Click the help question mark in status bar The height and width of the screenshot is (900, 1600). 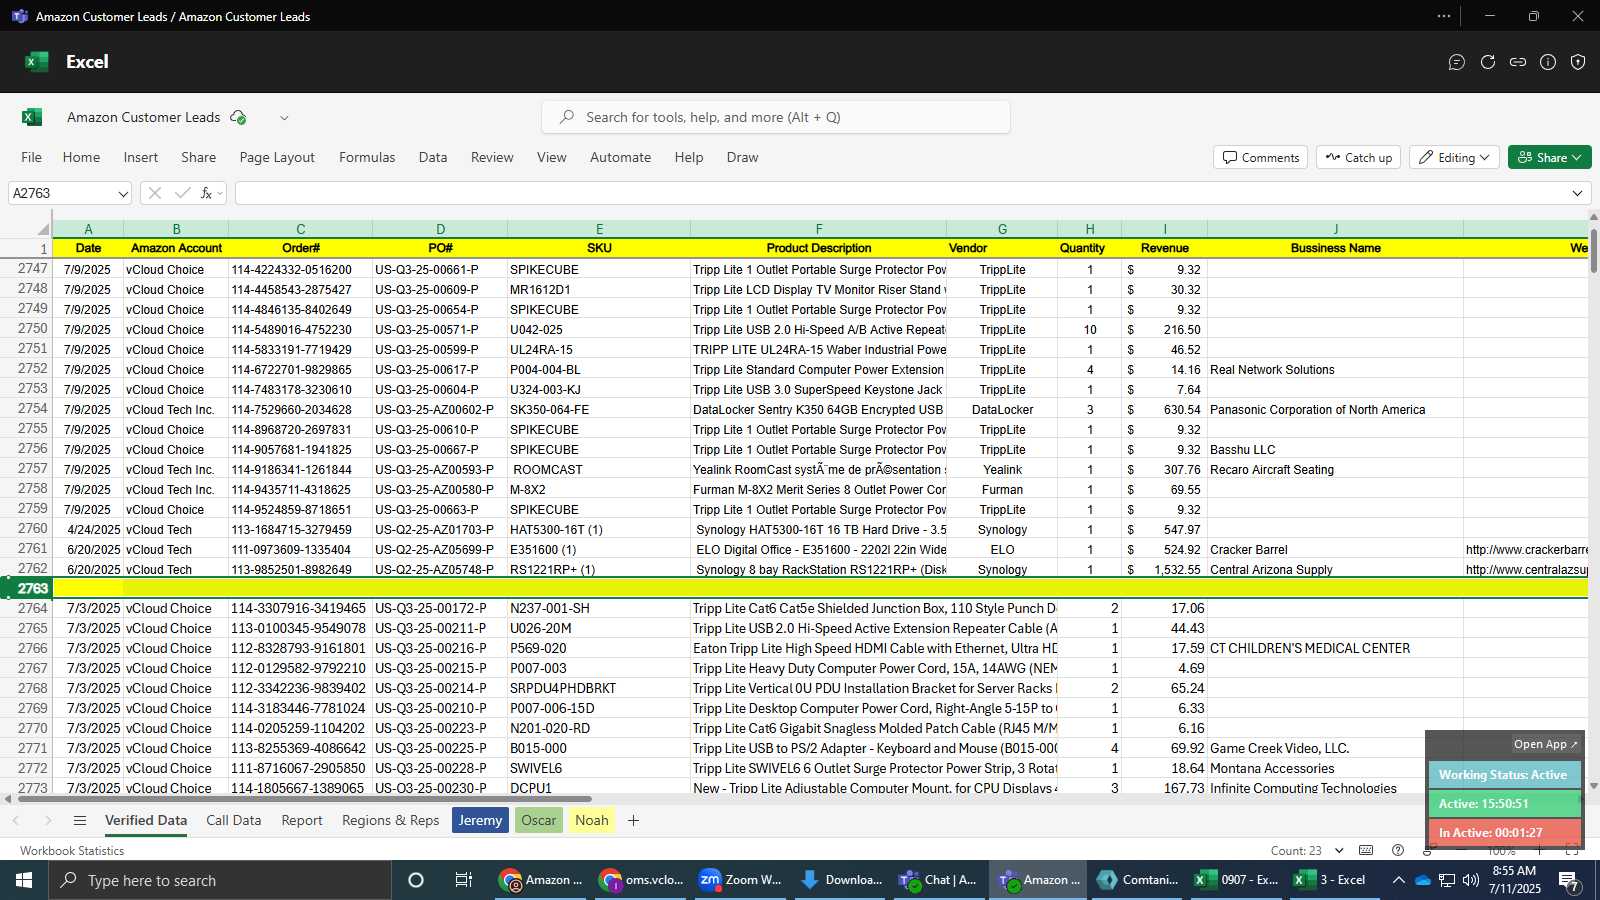tap(1398, 850)
